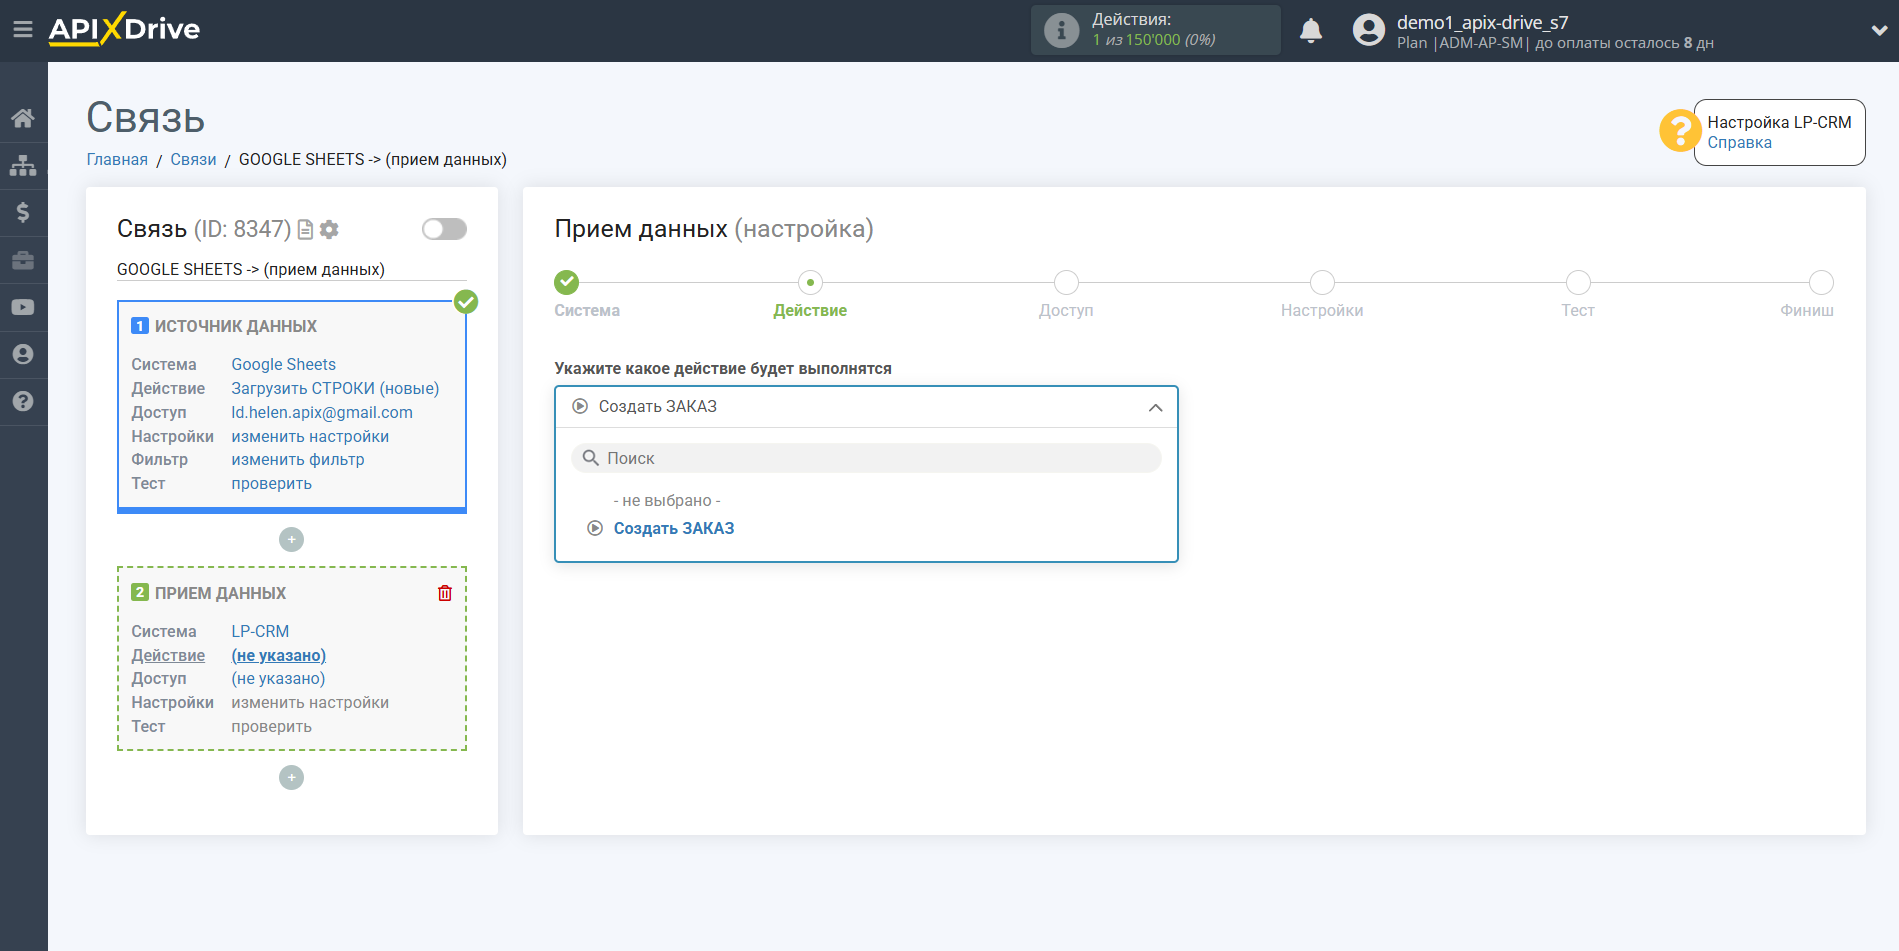Go to the Доступ step
1899x951 pixels.
1066,282
